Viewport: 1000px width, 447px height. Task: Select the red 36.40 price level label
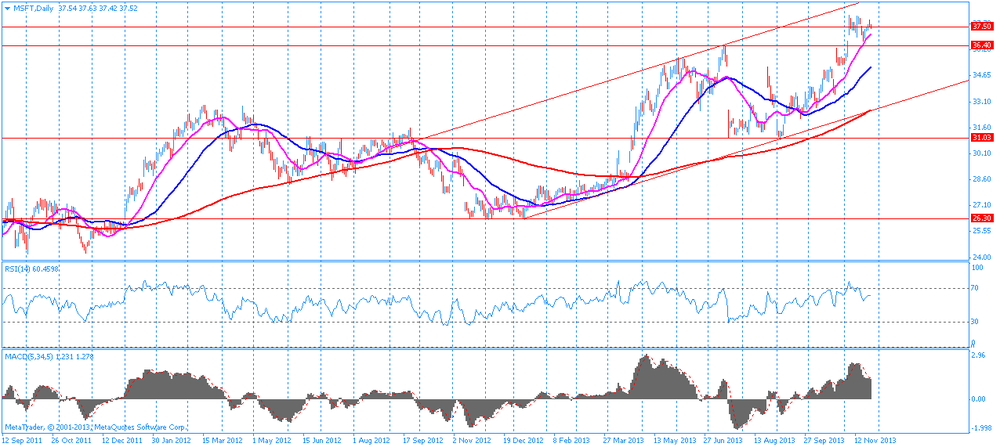(981, 45)
